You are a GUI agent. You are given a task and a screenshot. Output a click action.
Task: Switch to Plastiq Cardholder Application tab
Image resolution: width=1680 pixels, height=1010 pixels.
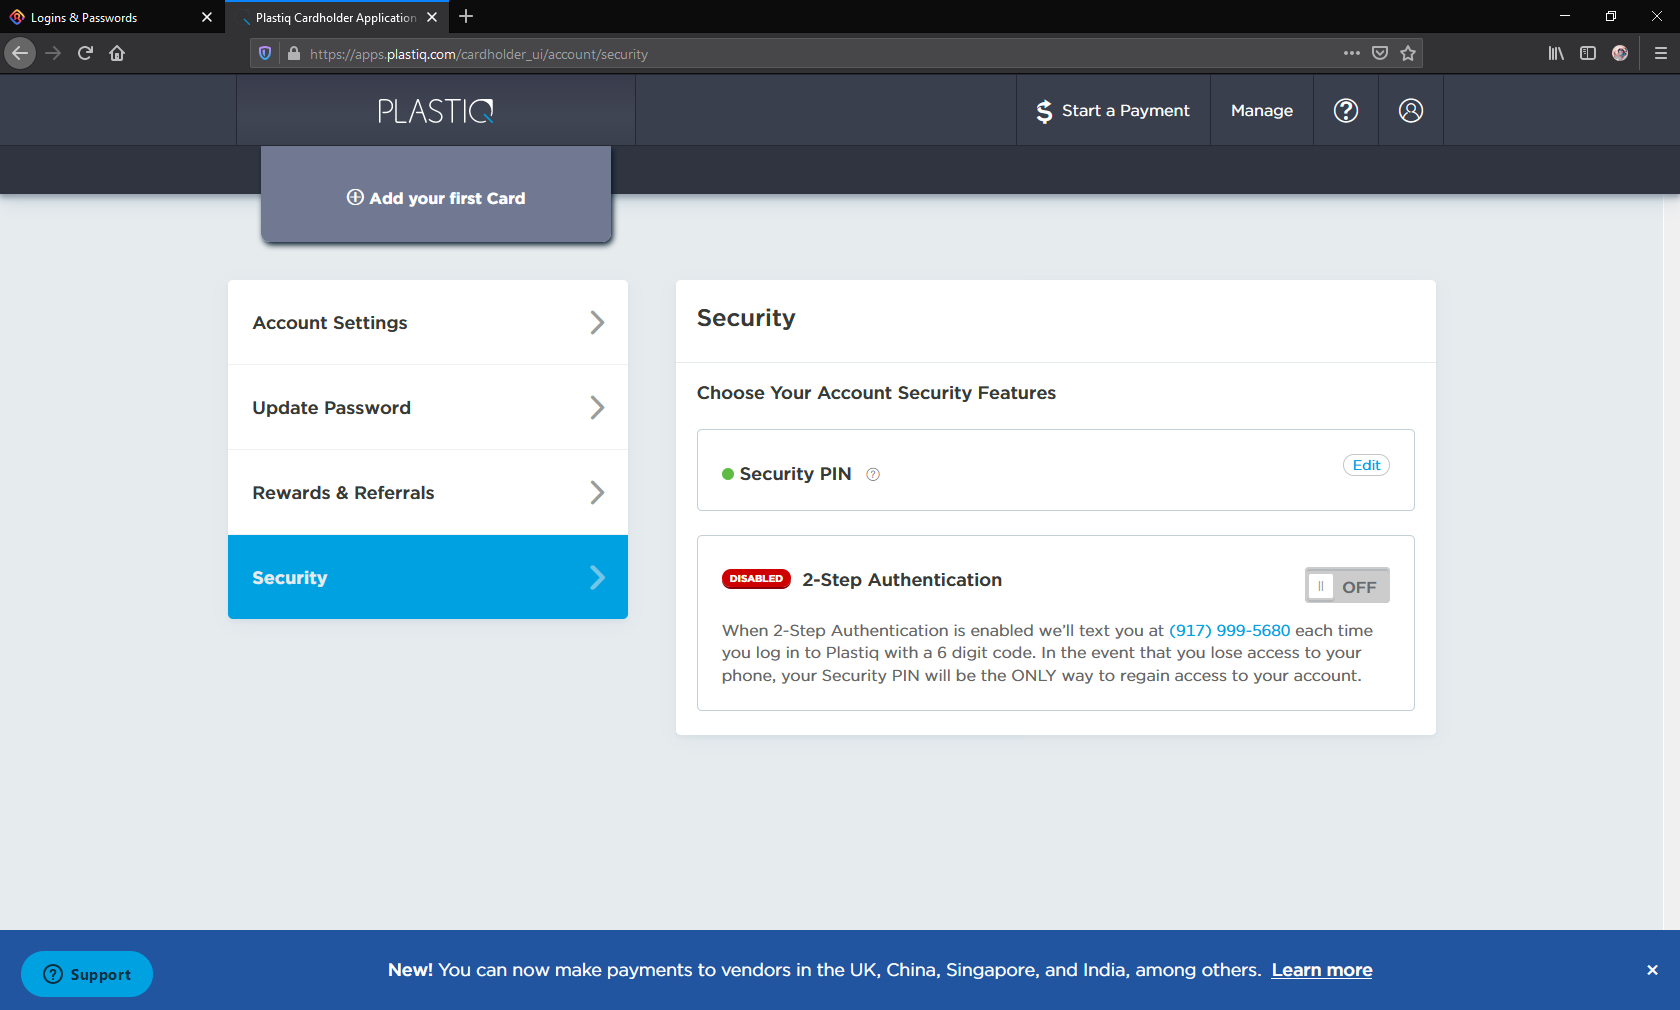(x=336, y=17)
